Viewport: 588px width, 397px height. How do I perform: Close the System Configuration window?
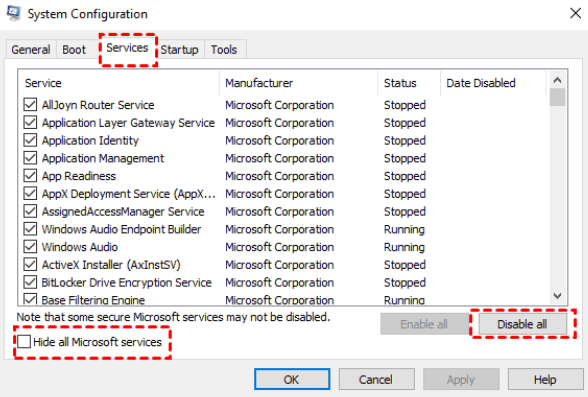click(575, 13)
